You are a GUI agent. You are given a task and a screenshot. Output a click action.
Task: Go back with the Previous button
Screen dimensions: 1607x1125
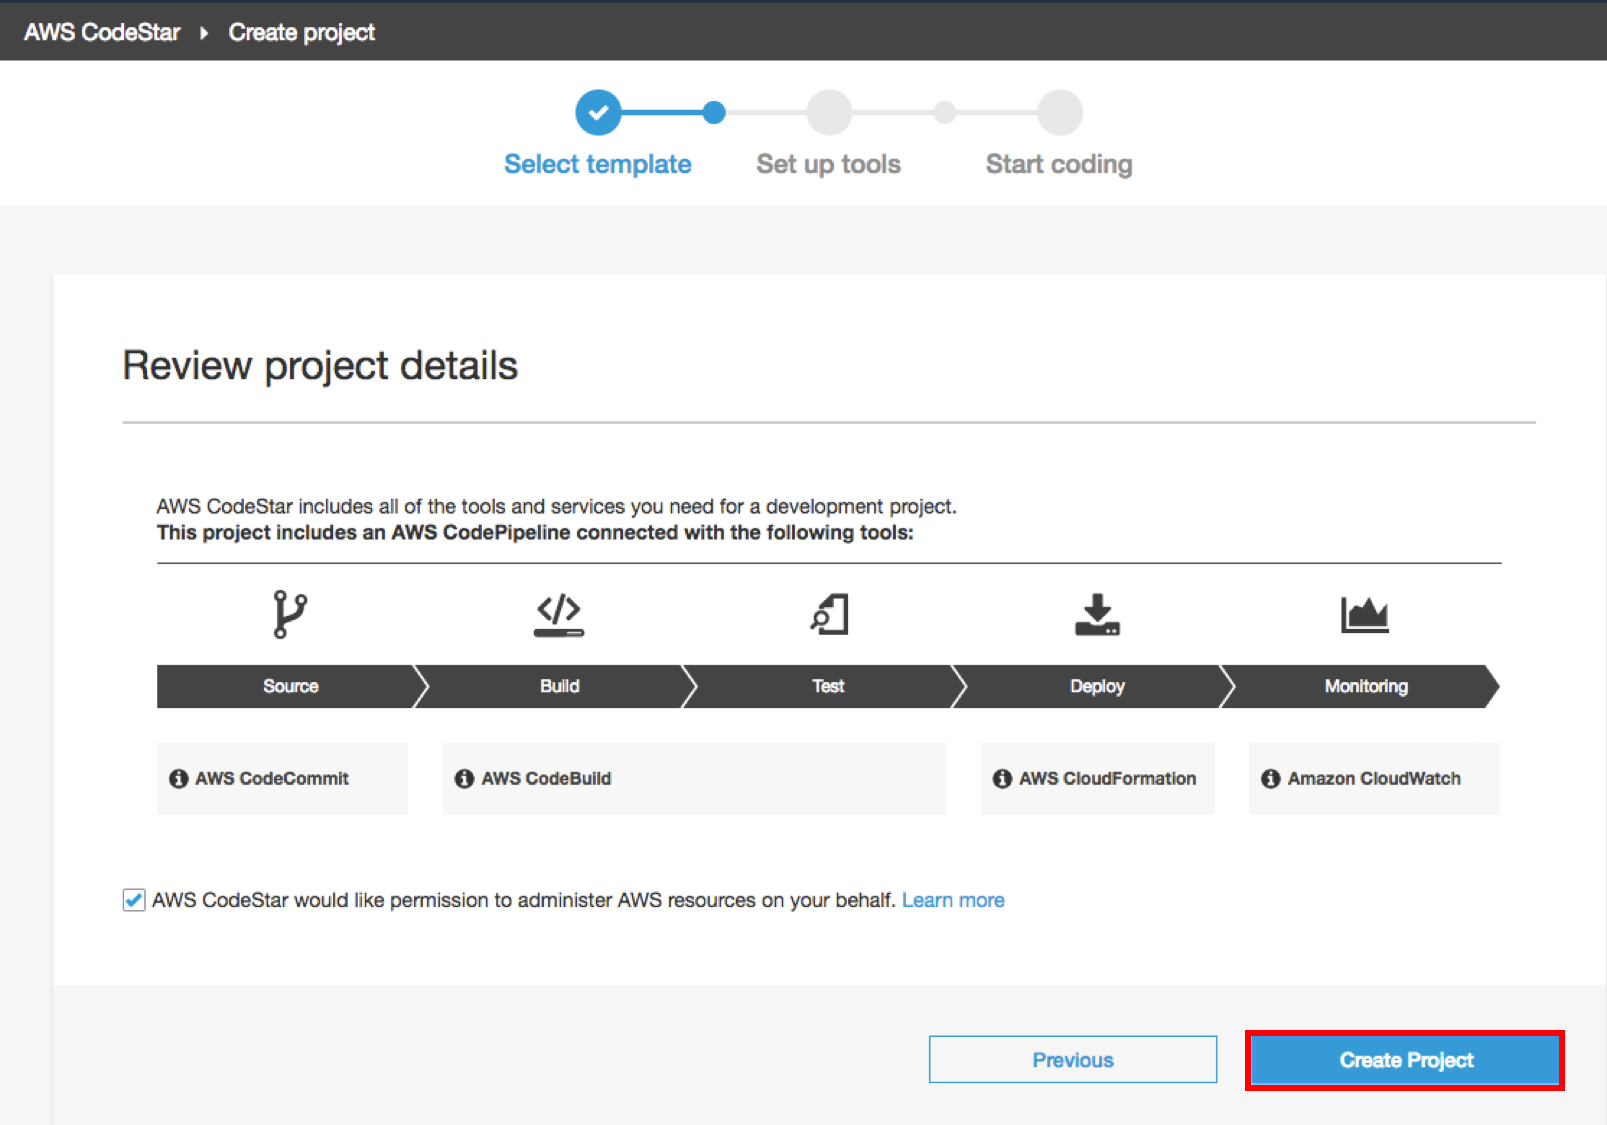click(1072, 1060)
